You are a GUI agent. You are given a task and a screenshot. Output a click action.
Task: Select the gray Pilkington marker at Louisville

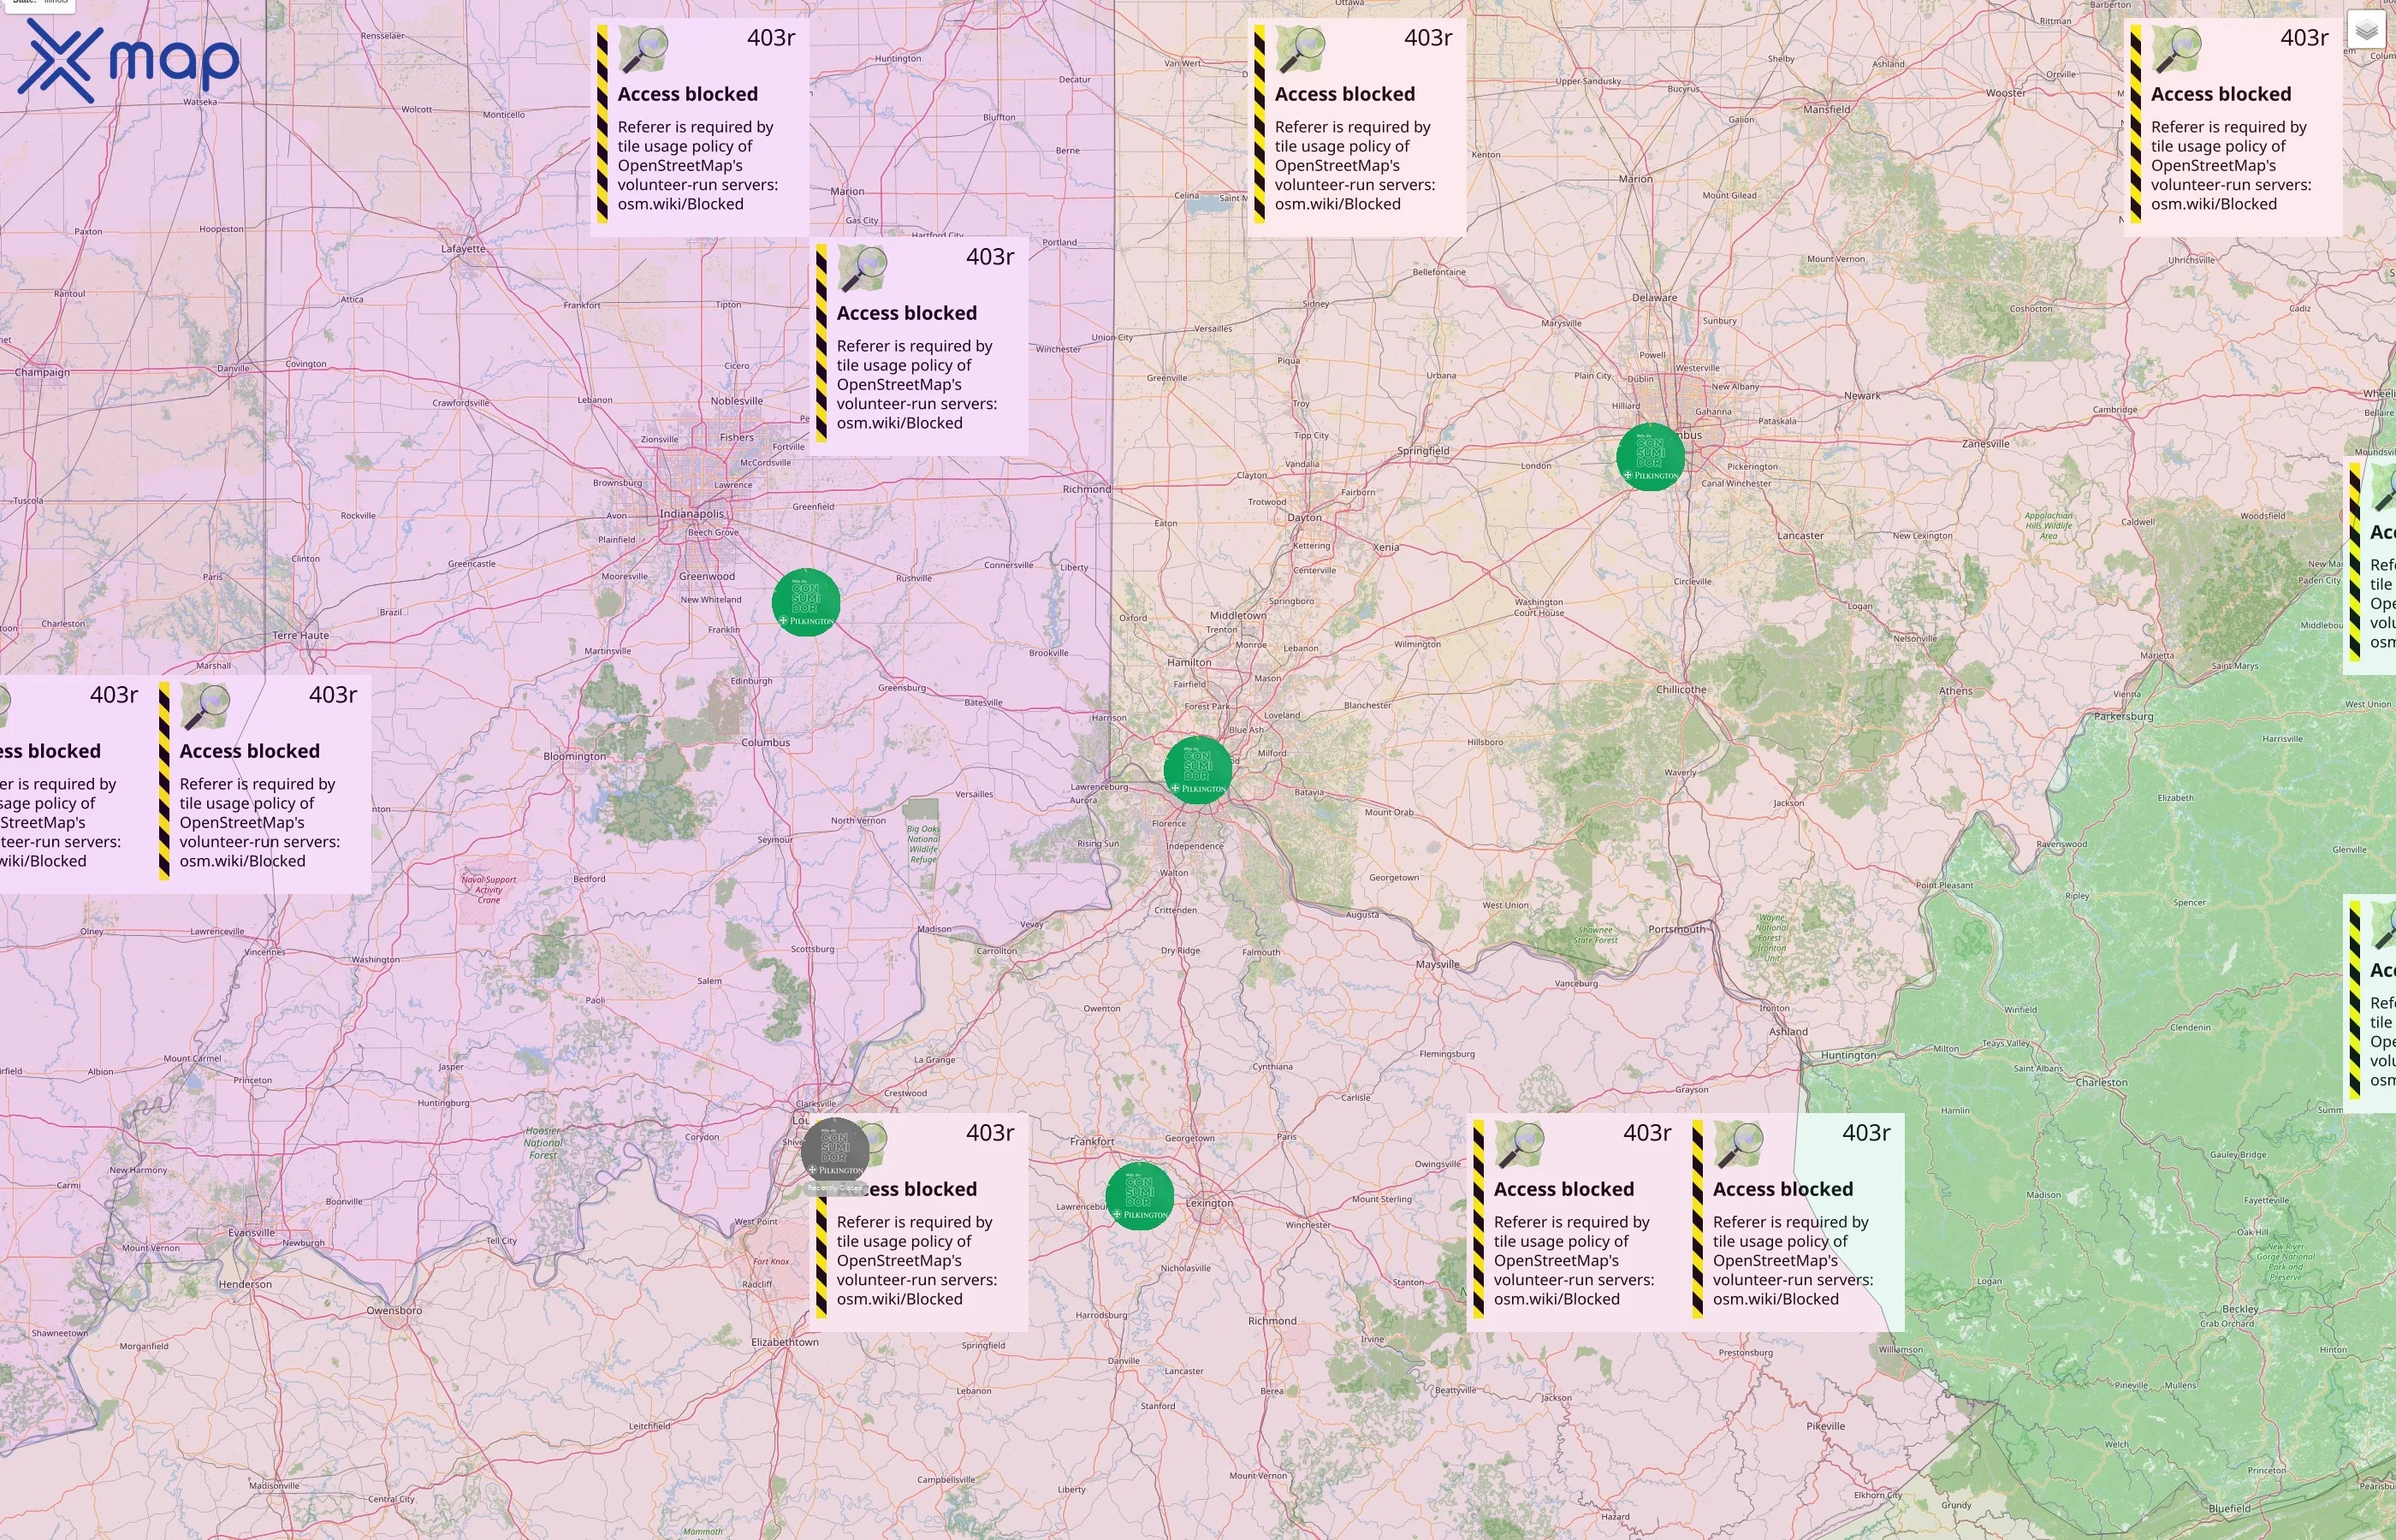coord(835,1151)
